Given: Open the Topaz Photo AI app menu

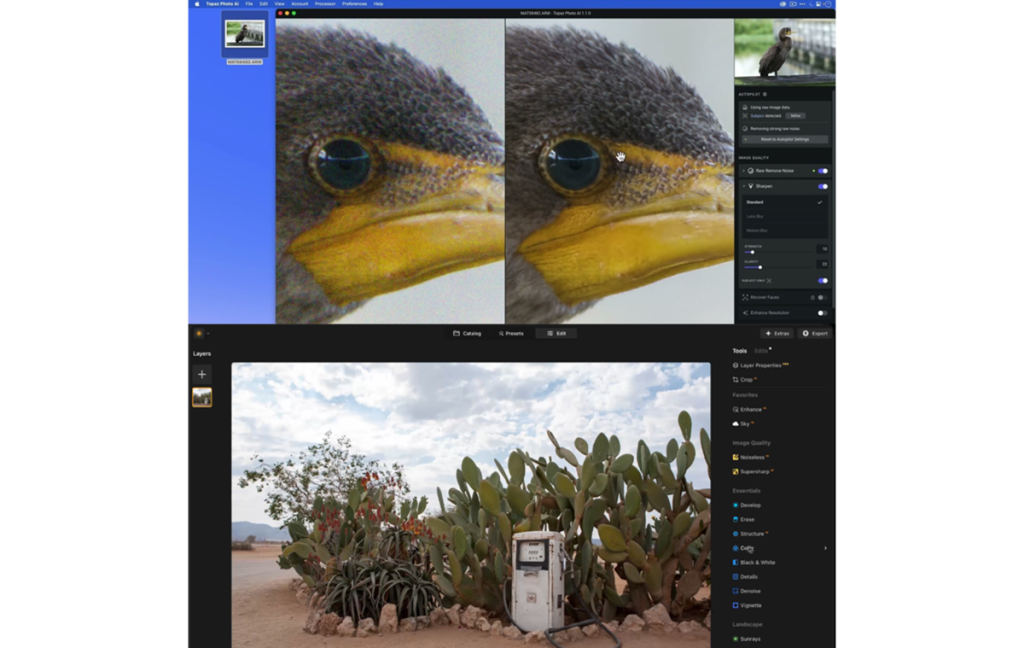Looking at the screenshot, I should point(222,4).
